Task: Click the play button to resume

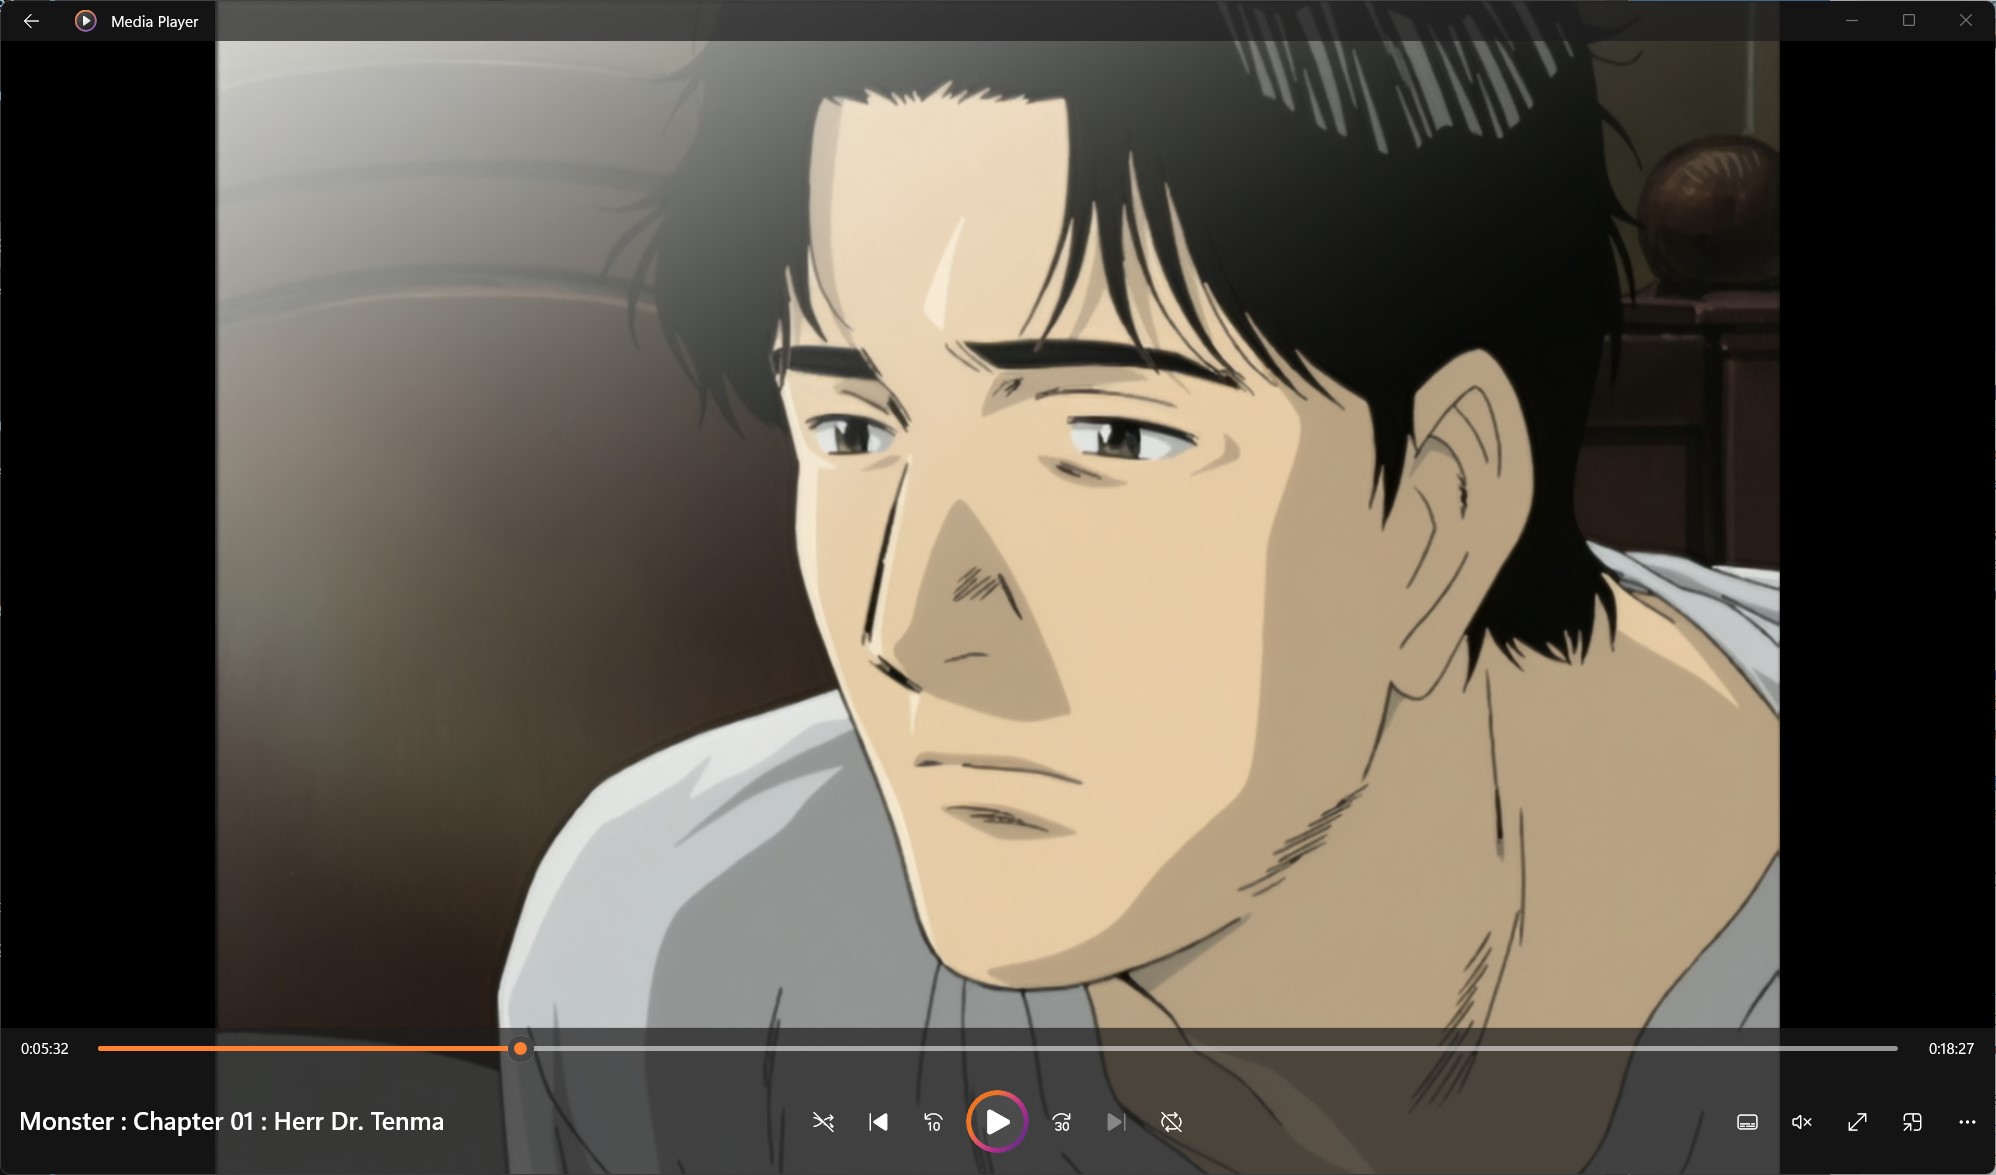Action: point(996,1120)
